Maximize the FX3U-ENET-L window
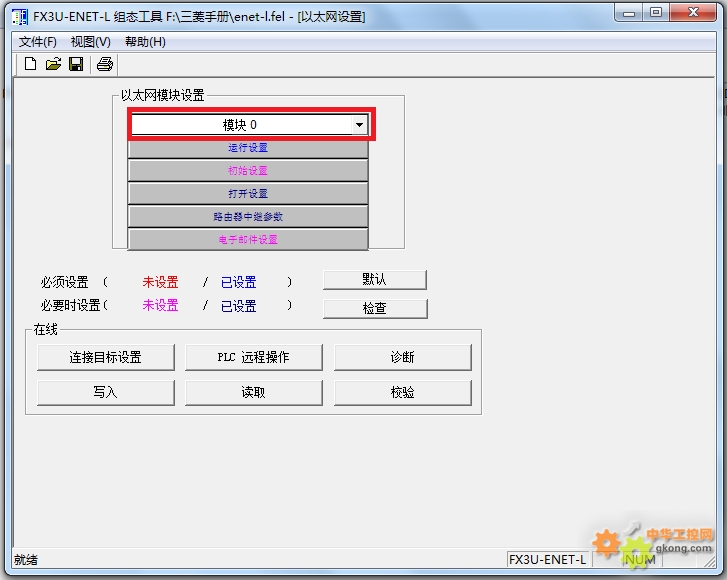Screen dimensions: 727x580 [656, 13]
